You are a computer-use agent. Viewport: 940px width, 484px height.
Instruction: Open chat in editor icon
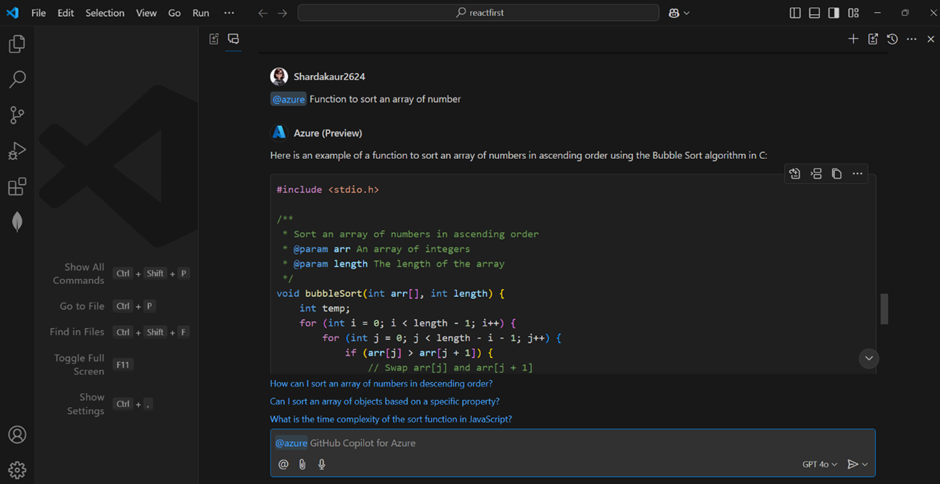coord(873,39)
